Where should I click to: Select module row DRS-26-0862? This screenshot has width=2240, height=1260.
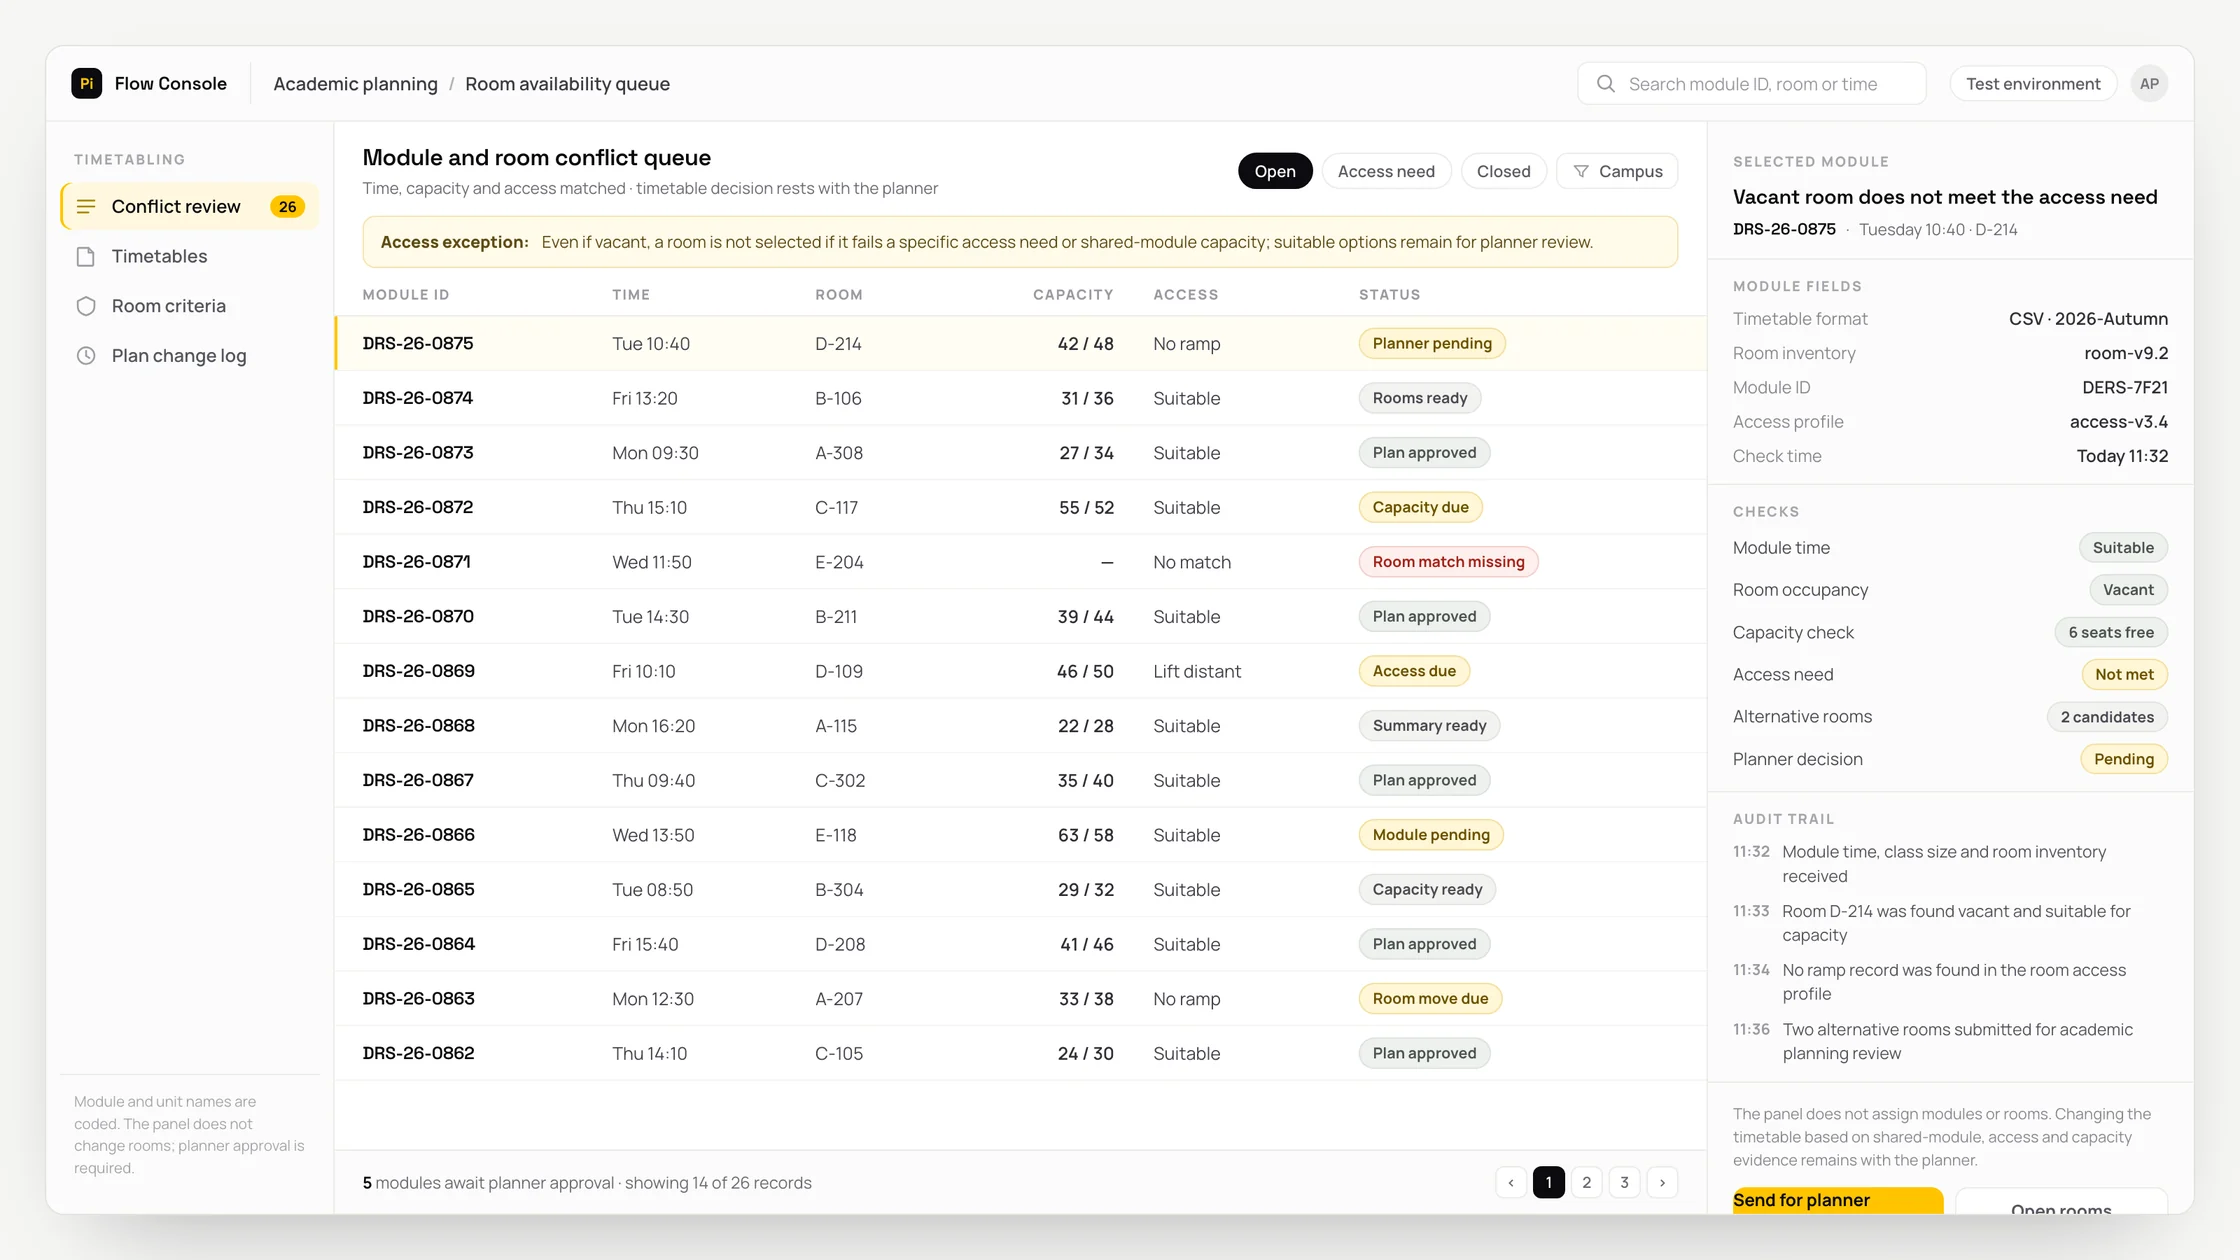coord(1021,1053)
